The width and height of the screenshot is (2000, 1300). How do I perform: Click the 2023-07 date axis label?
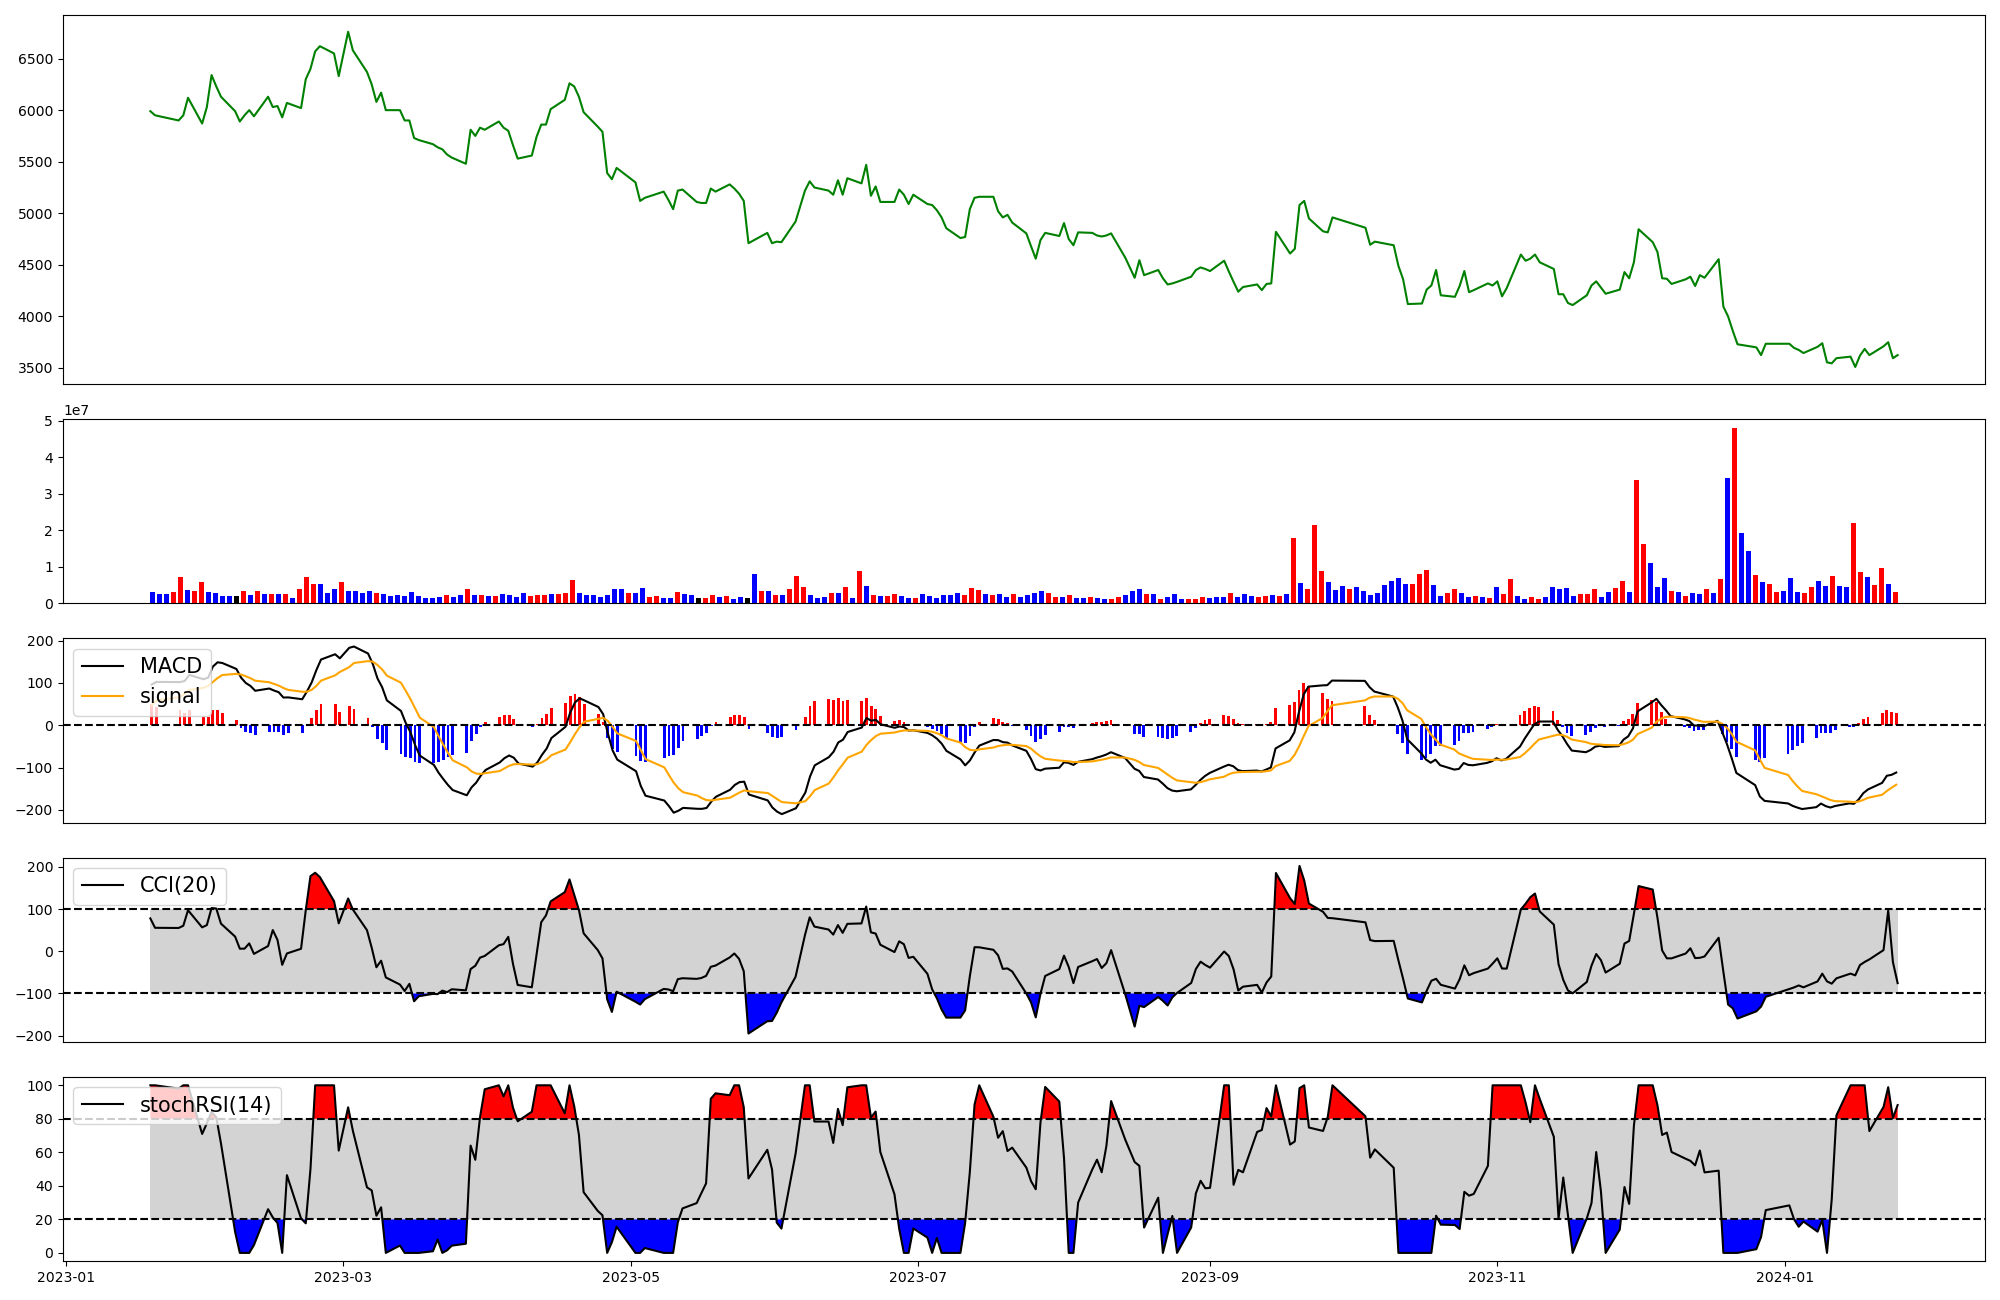[917, 1277]
